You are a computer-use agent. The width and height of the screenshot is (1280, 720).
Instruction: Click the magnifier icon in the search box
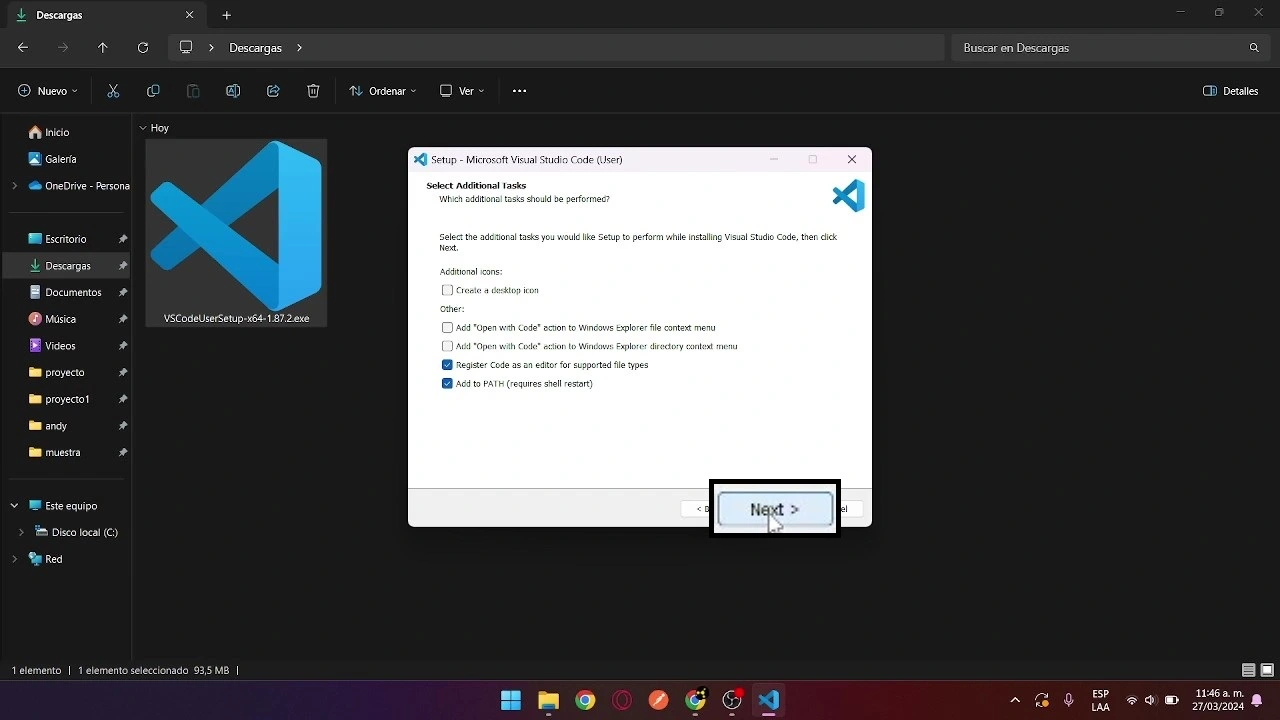pyautogui.click(x=1254, y=48)
